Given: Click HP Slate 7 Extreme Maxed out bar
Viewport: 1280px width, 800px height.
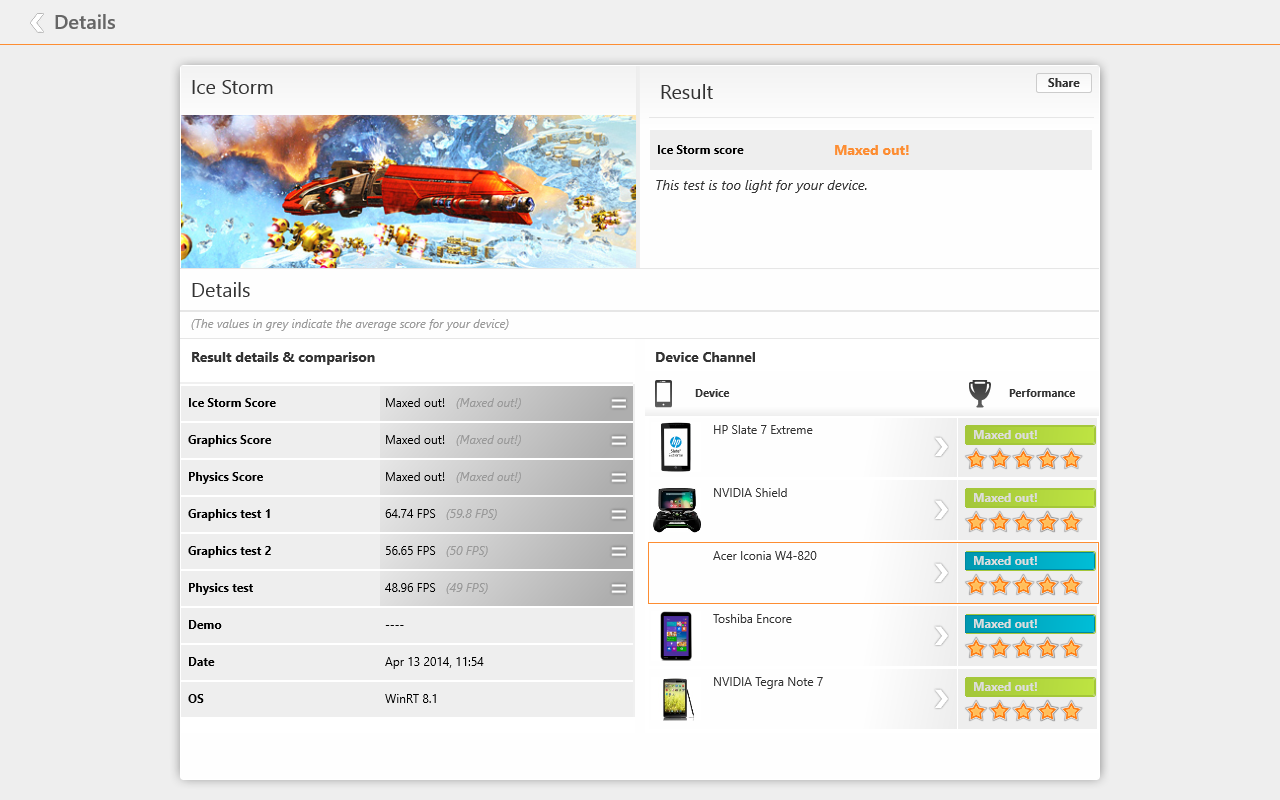Looking at the screenshot, I should pyautogui.click(x=1030, y=435).
